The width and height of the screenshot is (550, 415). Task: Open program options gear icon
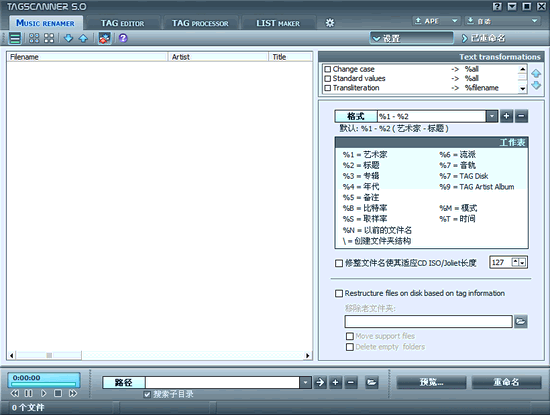pyautogui.click(x=330, y=23)
